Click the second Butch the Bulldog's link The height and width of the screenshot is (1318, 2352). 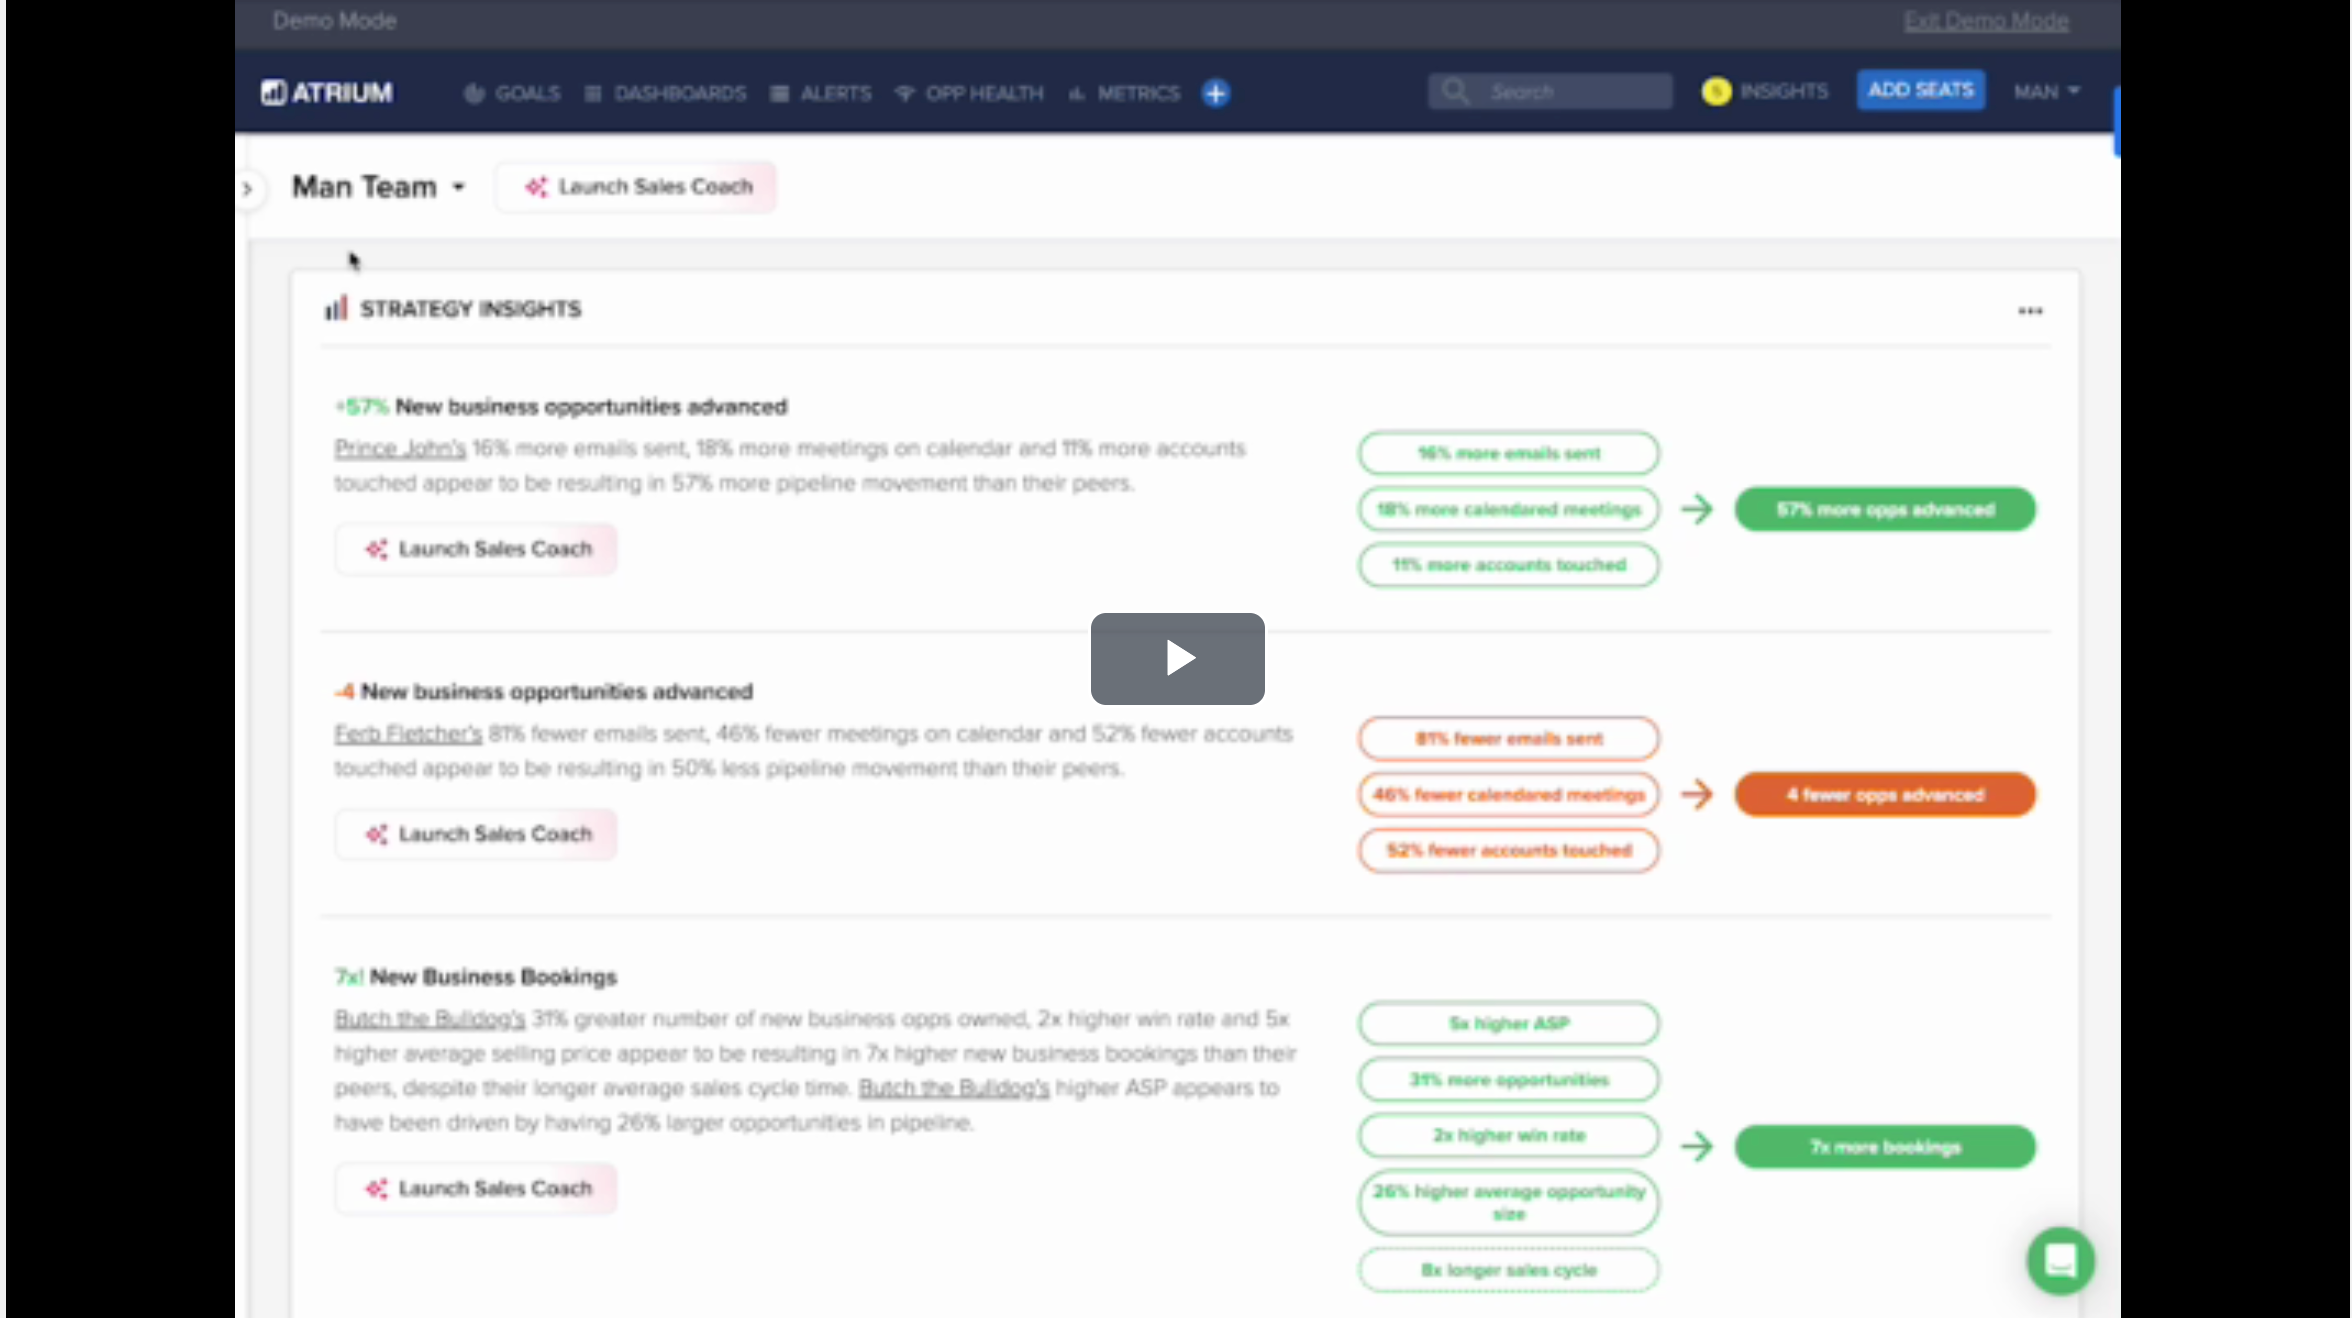(x=954, y=1088)
